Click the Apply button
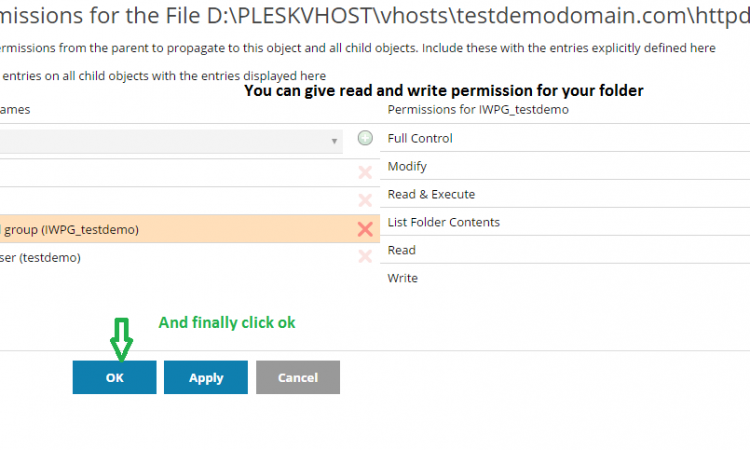The image size is (750, 450). click(206, 377)
